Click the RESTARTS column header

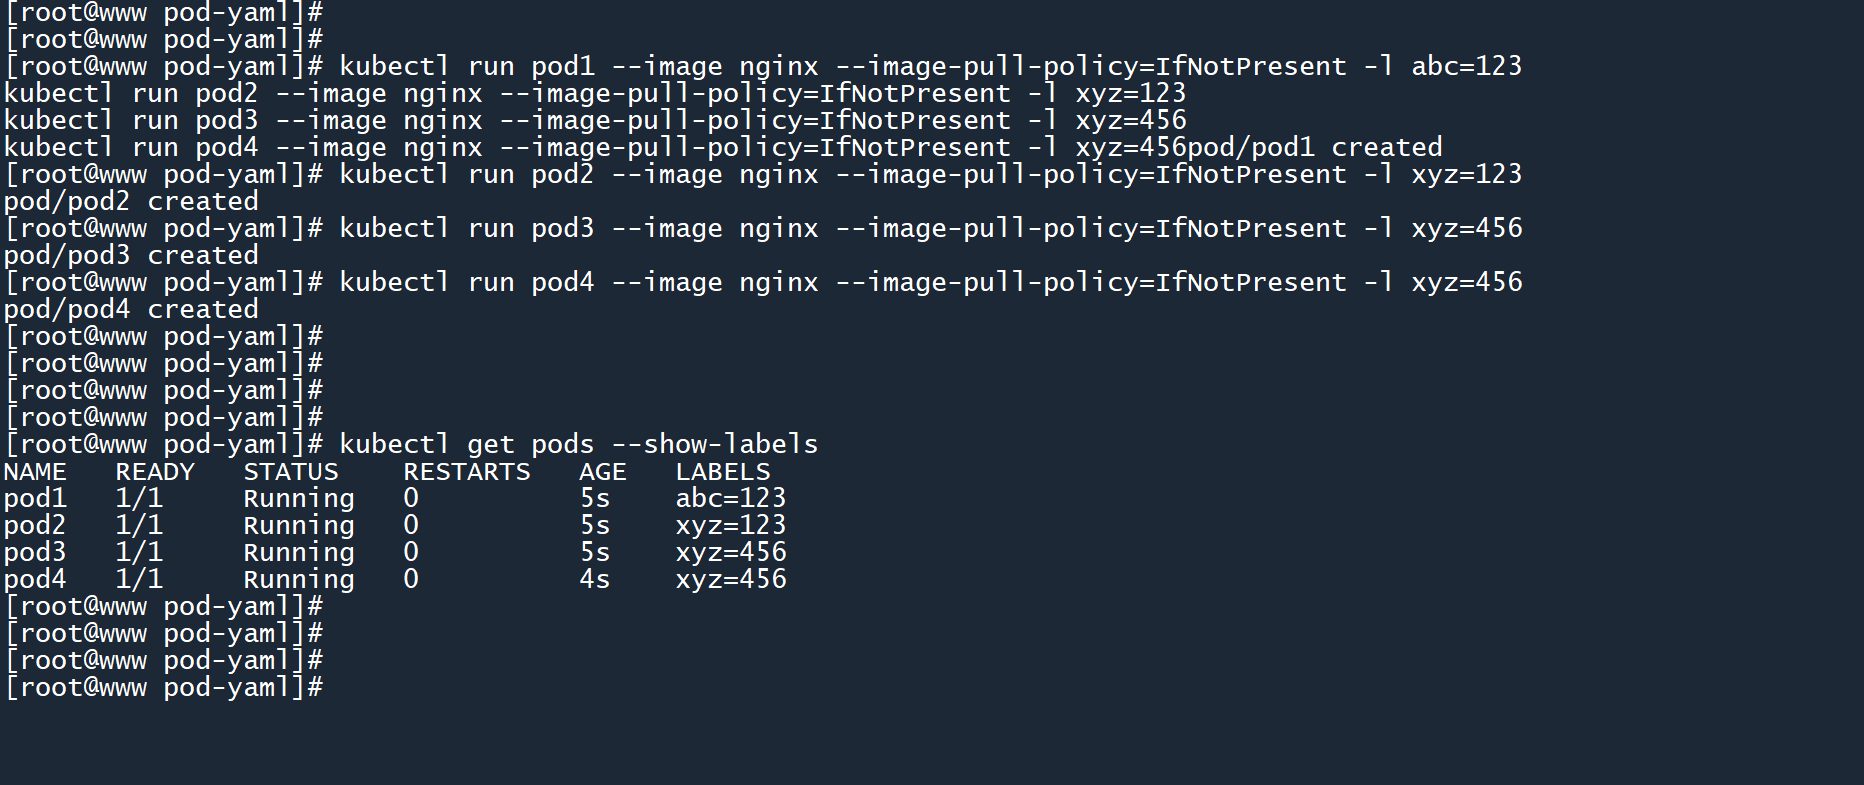(x=467, y=472)
